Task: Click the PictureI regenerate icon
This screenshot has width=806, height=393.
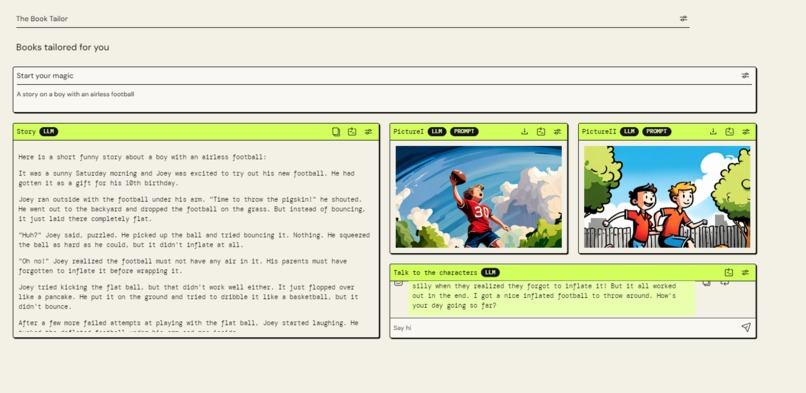Action: tap(541, 132)
